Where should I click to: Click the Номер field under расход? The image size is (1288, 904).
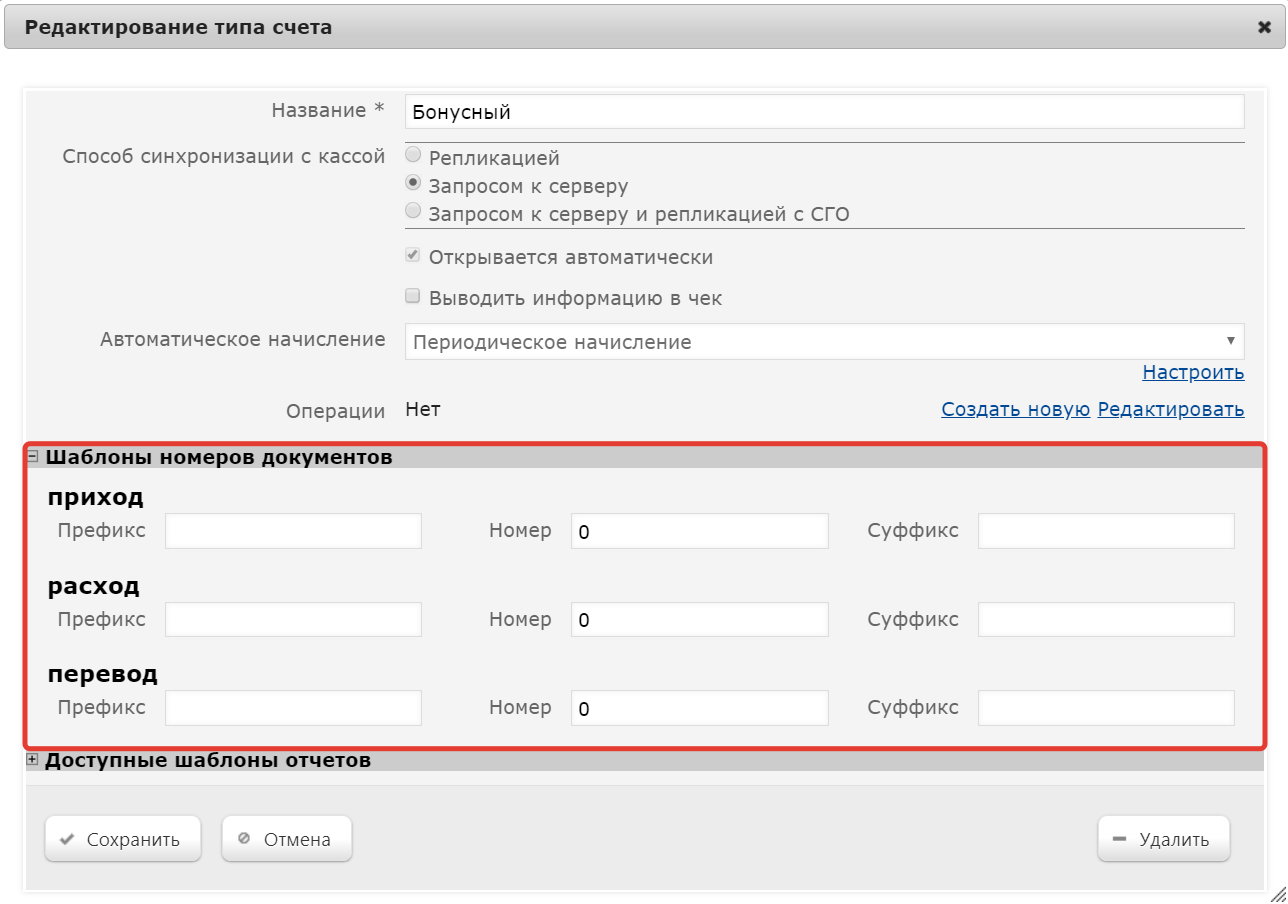click(x=700, y=620)
